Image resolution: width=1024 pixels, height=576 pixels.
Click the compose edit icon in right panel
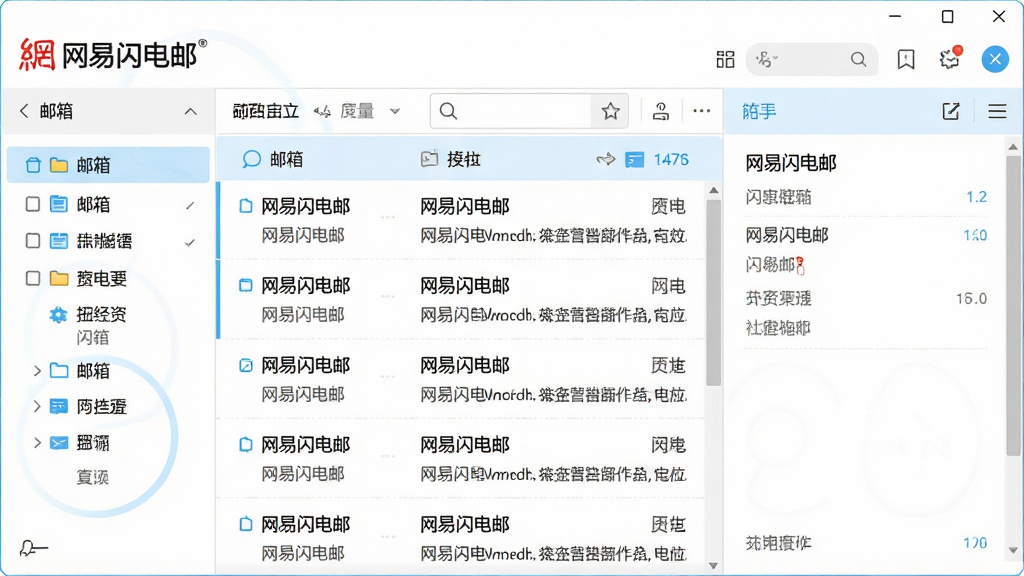click(x=951, y=111)
